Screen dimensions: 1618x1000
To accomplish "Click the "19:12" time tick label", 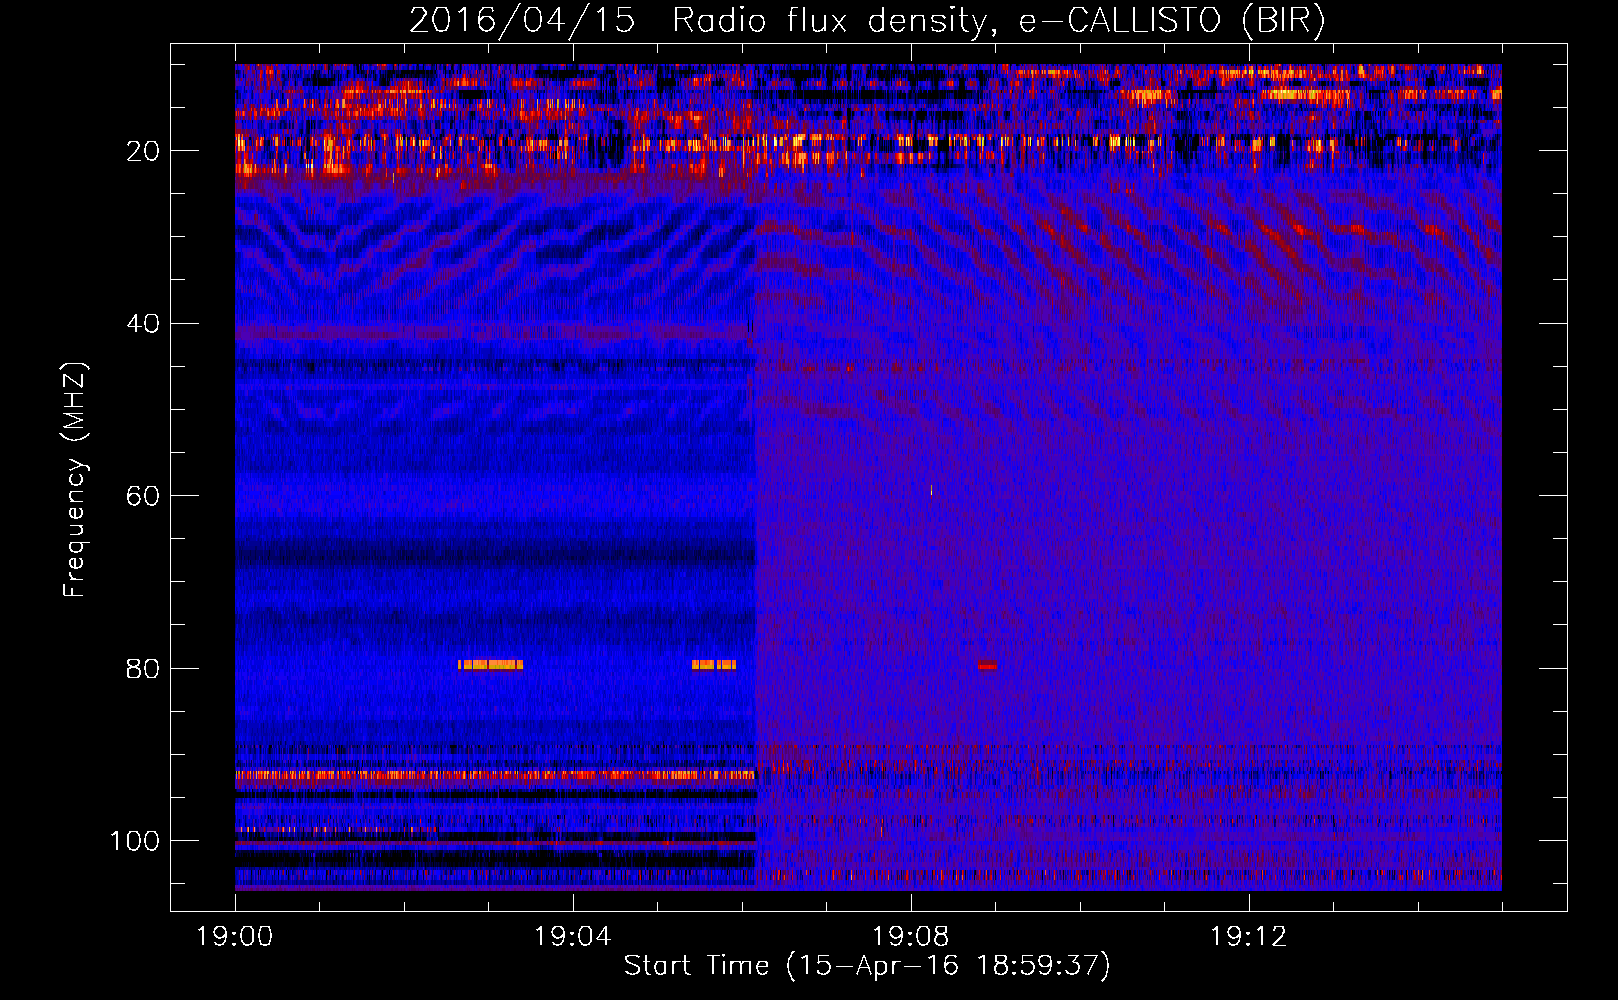I will click(x=1249, y=937).
